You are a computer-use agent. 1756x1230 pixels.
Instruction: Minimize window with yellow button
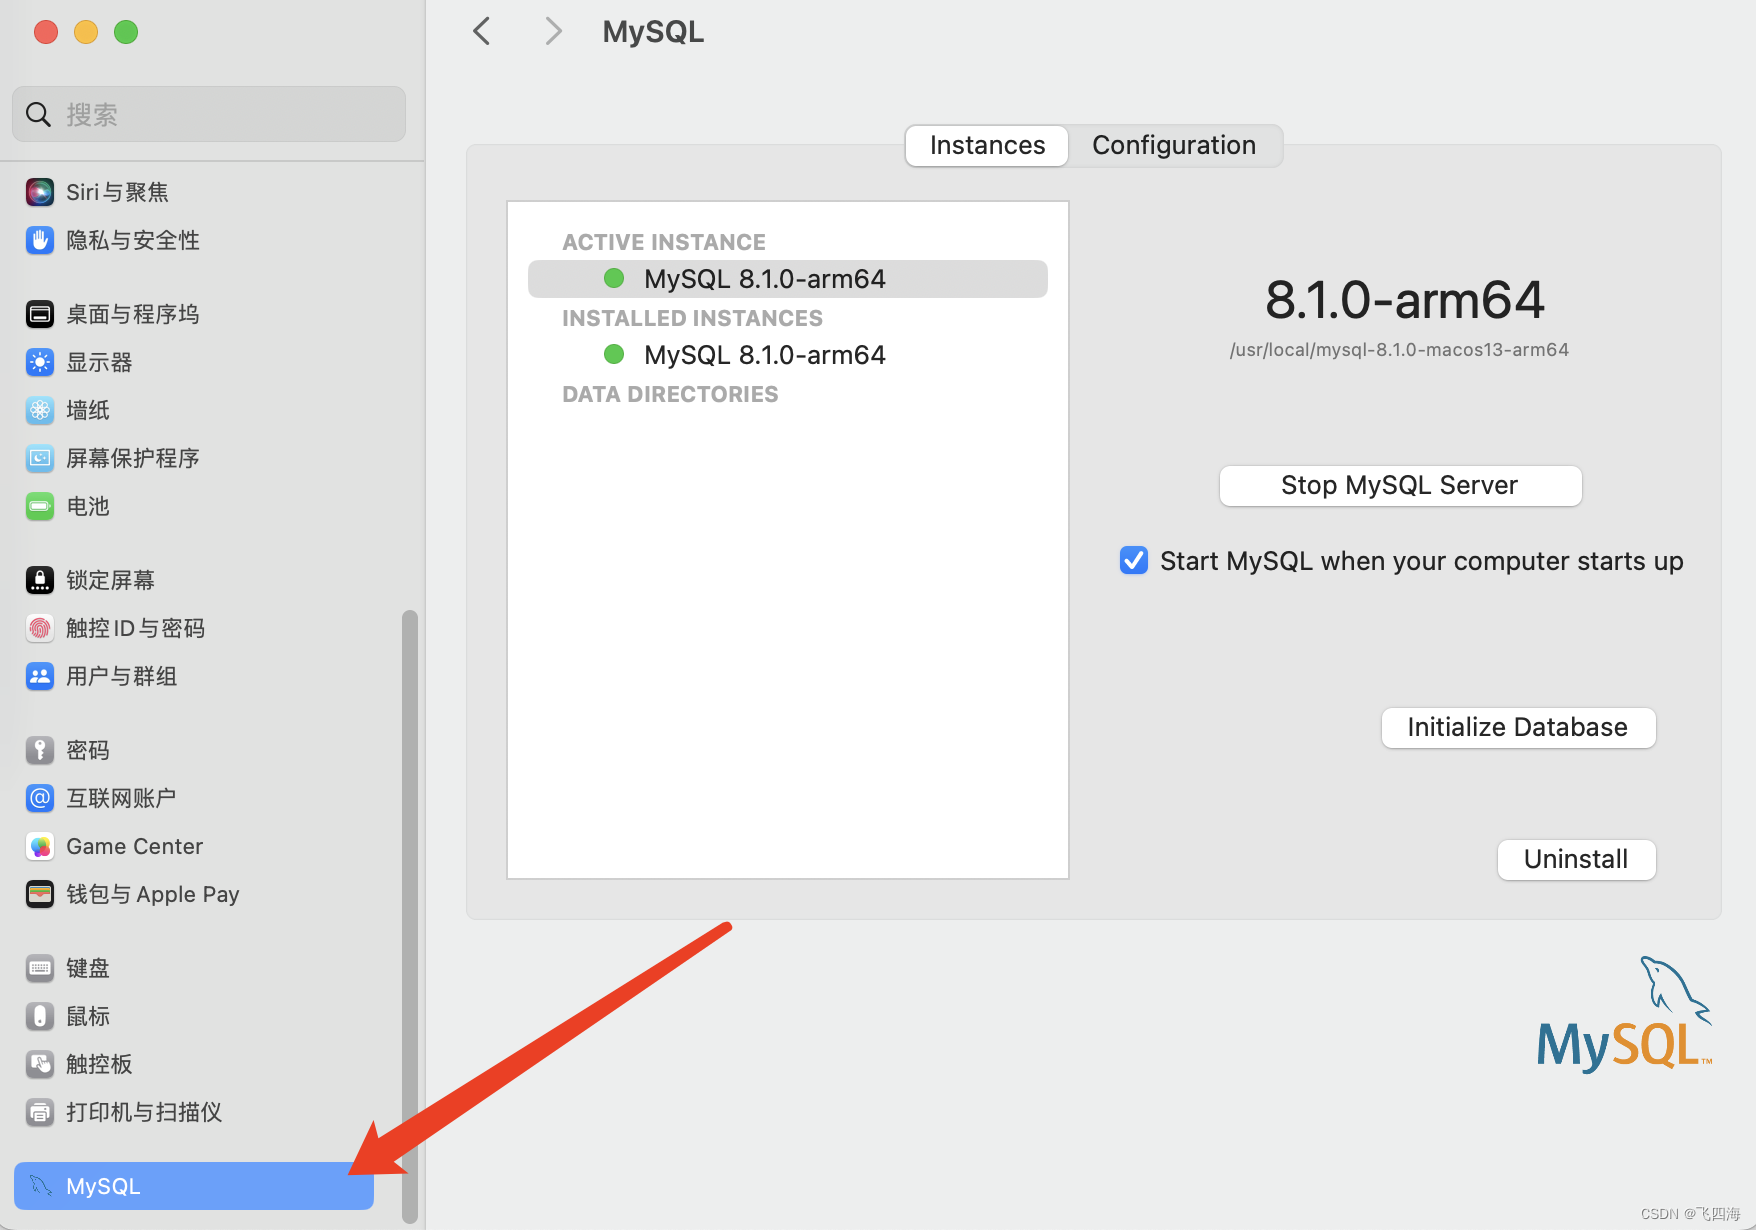(86, 32)
